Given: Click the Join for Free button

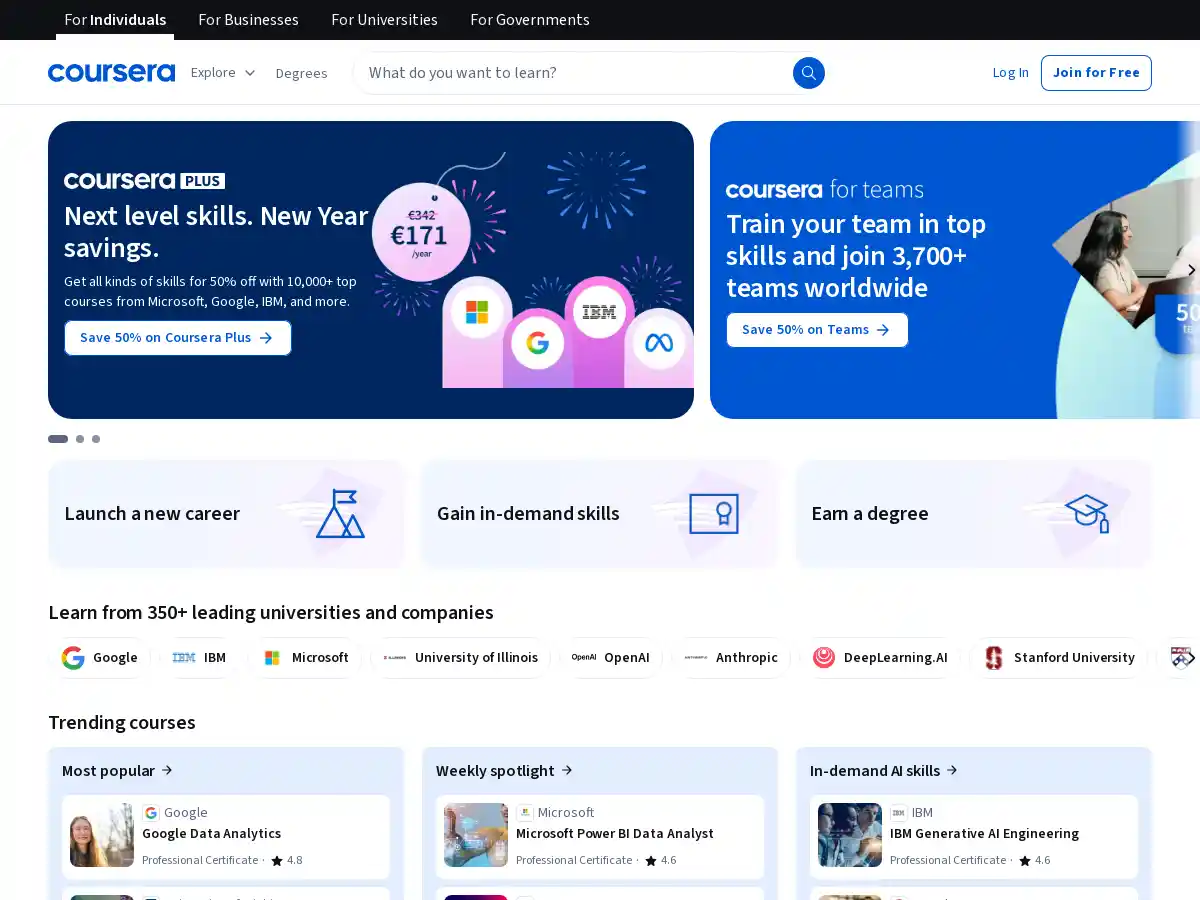Looking at the screenshot, I should tap(1096, 72).
